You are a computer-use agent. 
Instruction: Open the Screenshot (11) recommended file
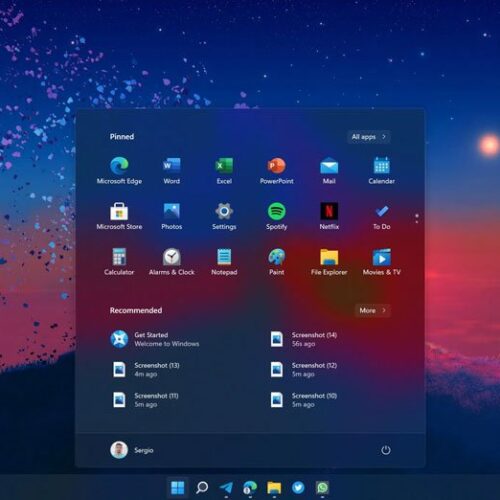coord(146,400)
